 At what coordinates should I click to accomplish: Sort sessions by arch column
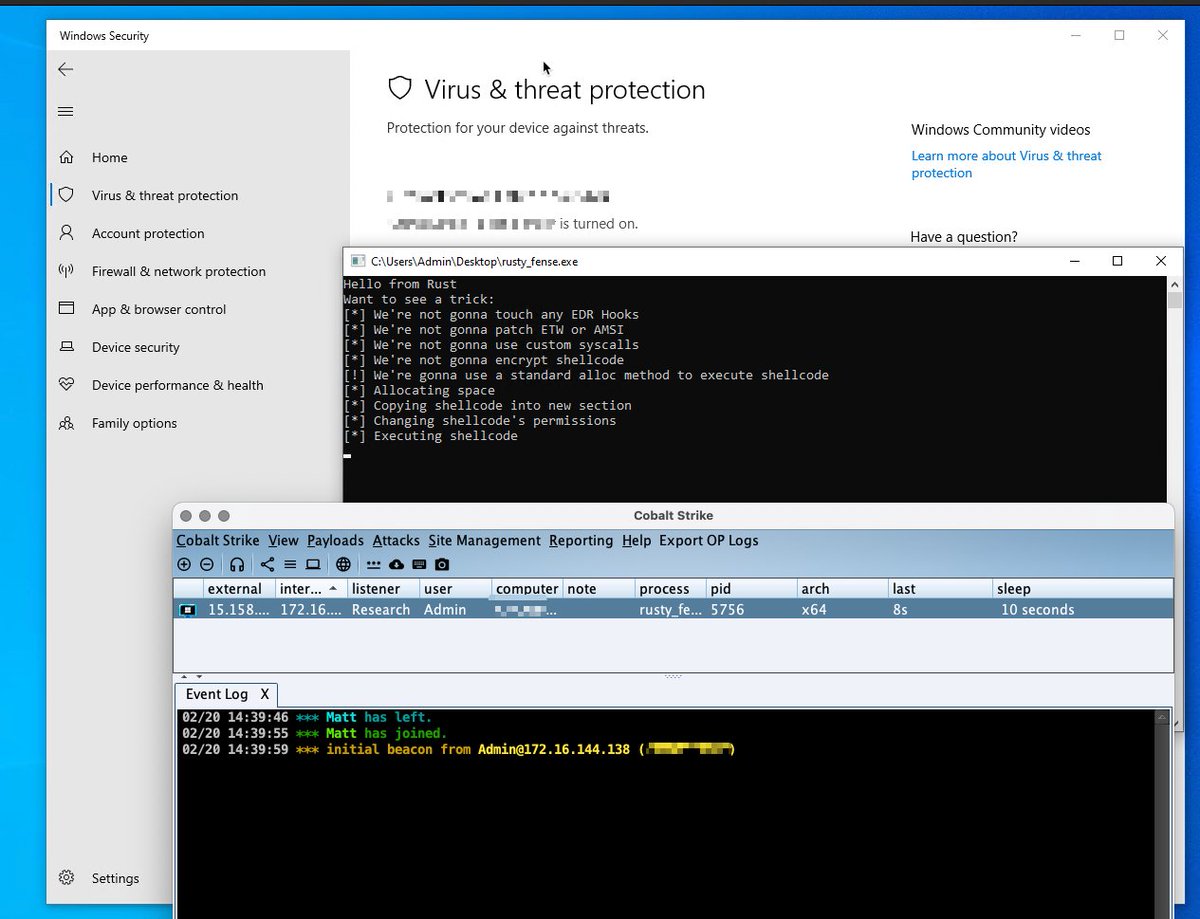click(843, 589)
